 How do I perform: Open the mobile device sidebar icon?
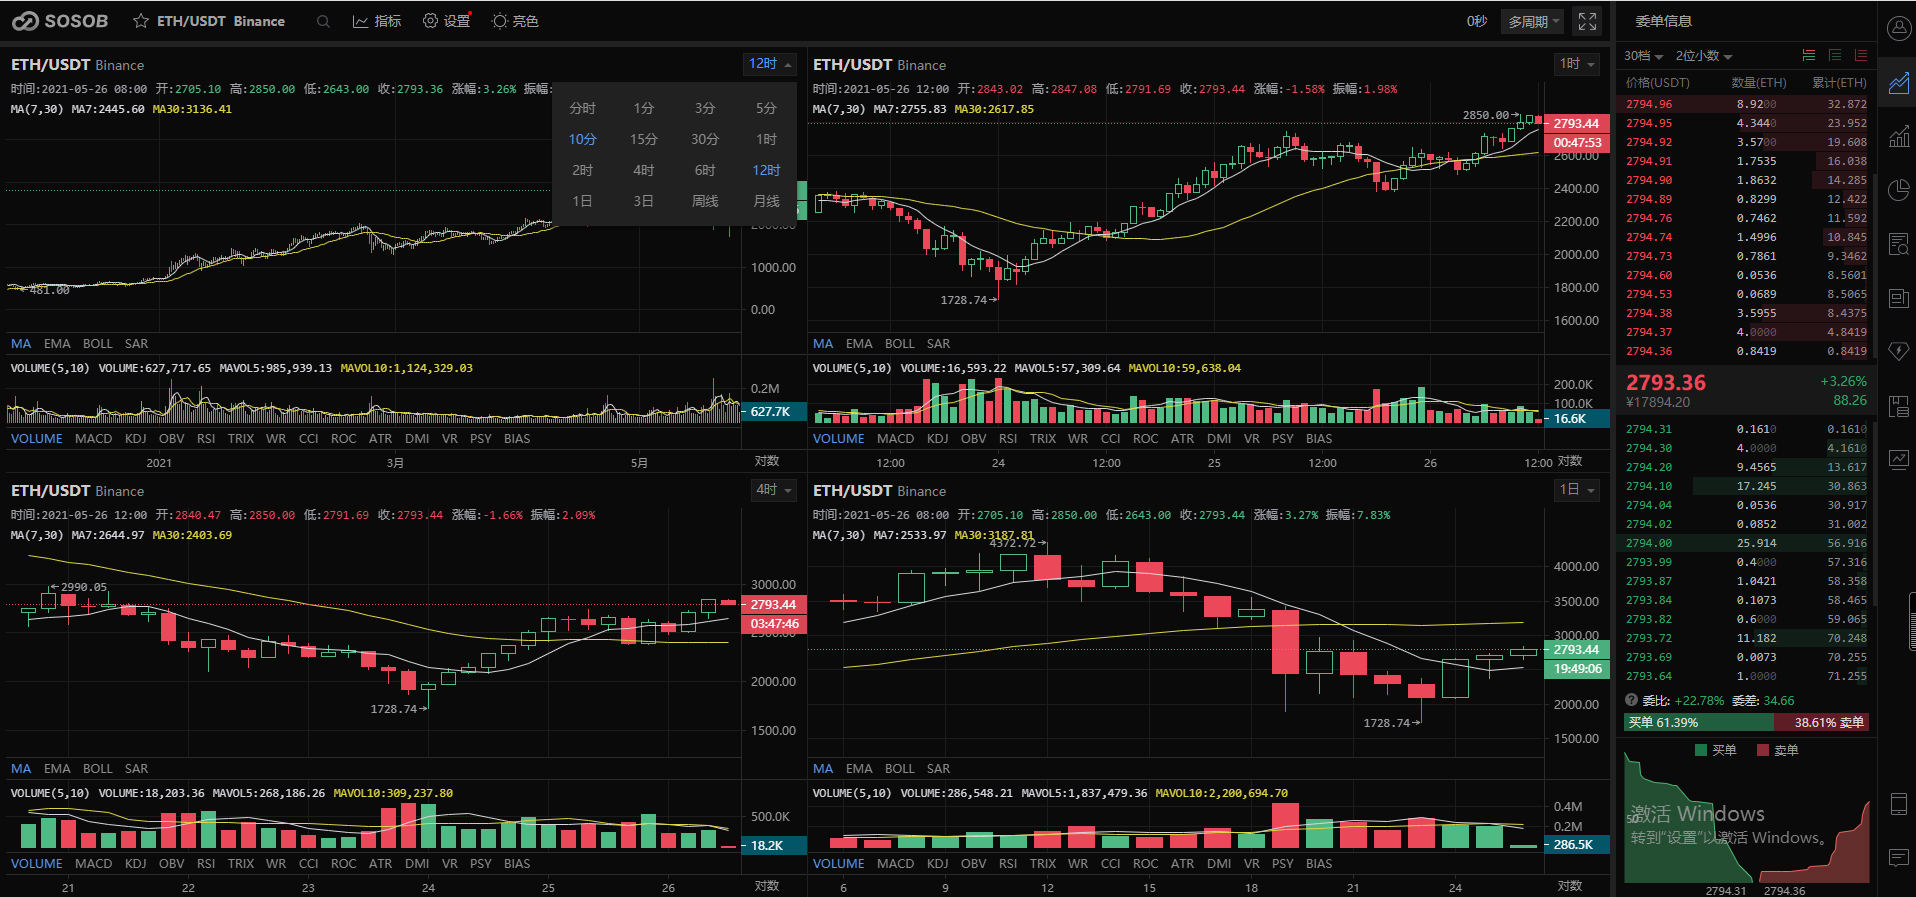pos(1898,804)
